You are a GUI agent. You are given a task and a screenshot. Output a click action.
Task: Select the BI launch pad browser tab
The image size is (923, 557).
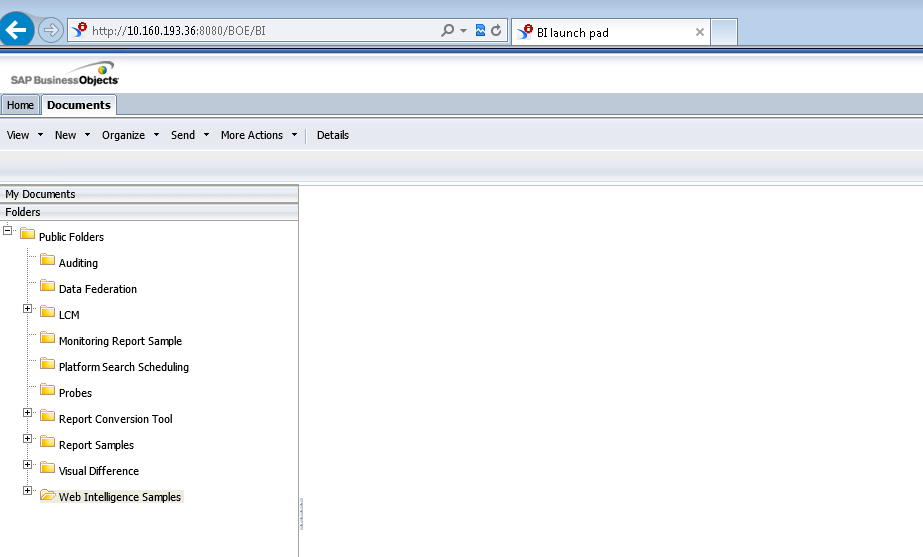(x=610, y=32)
